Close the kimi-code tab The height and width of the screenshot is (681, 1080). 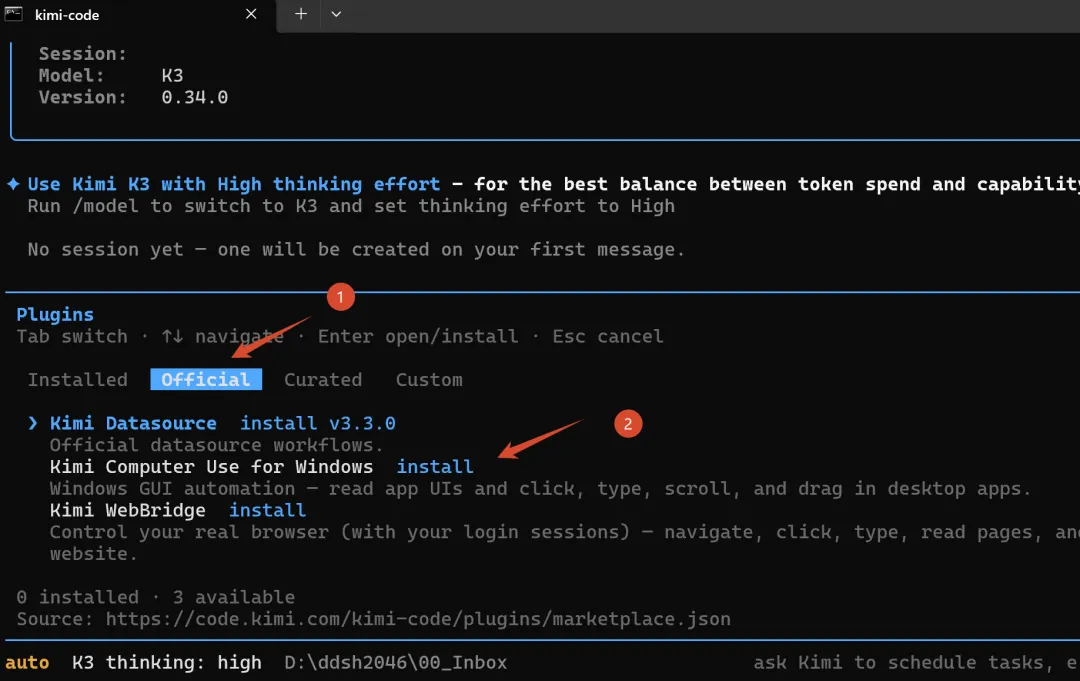point(251,14)
